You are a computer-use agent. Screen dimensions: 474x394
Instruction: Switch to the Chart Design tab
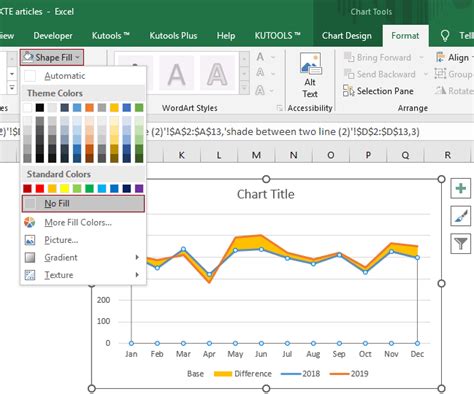pyautogui.click(x=347, y=36)
